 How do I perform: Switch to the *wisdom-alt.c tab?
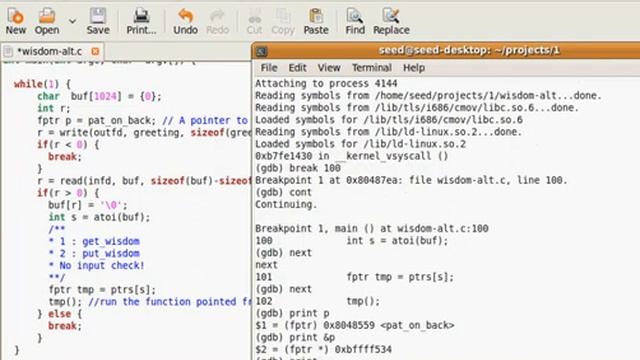49,51
